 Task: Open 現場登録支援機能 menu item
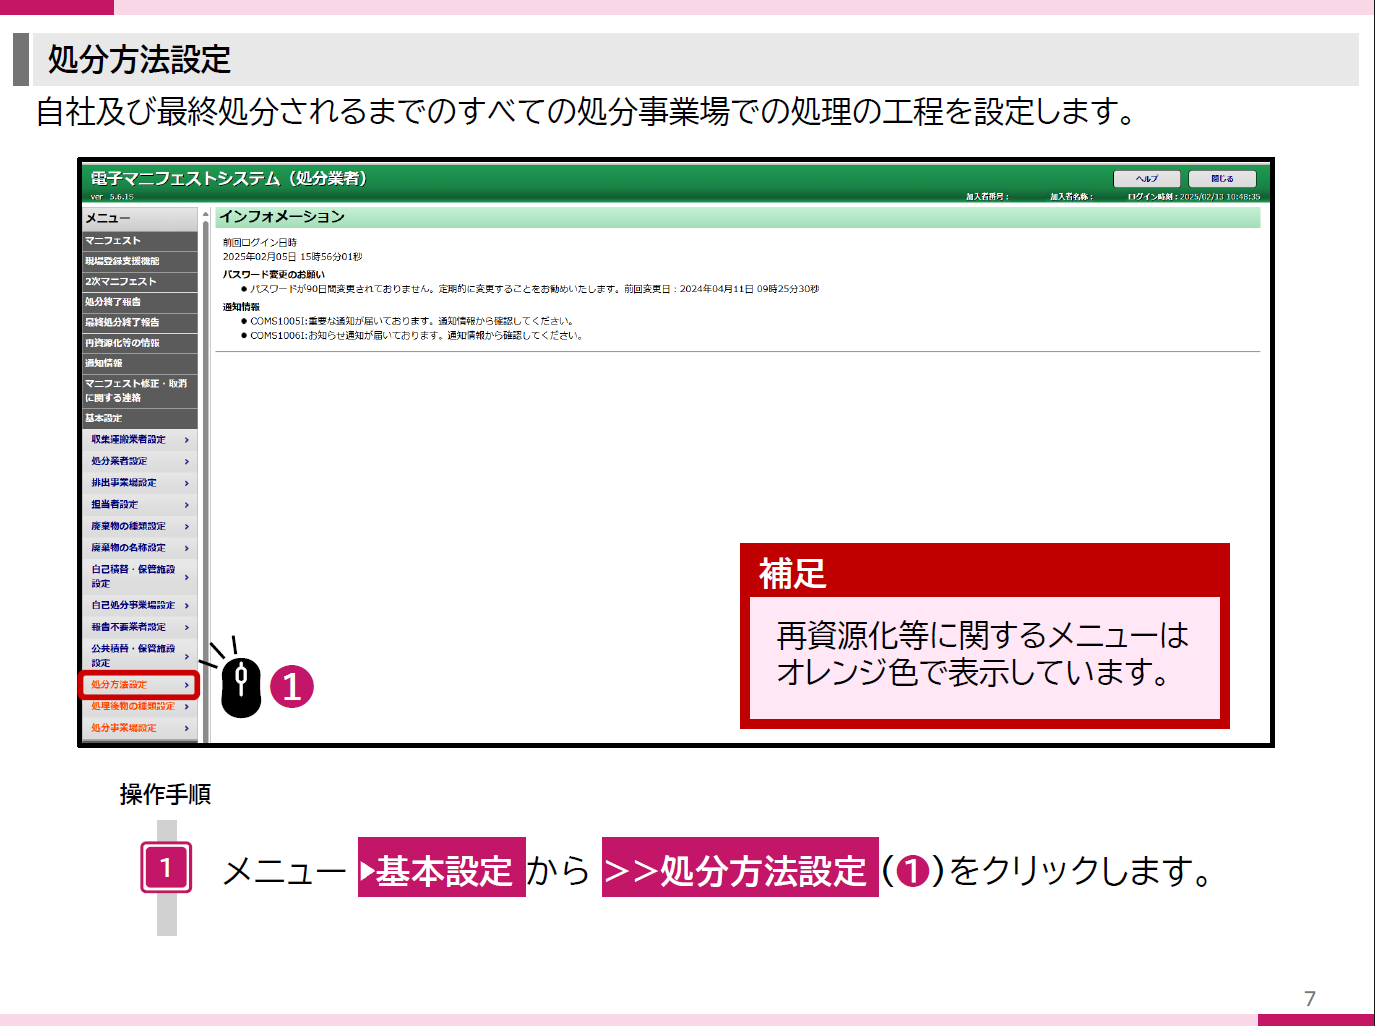coord(140,261)
